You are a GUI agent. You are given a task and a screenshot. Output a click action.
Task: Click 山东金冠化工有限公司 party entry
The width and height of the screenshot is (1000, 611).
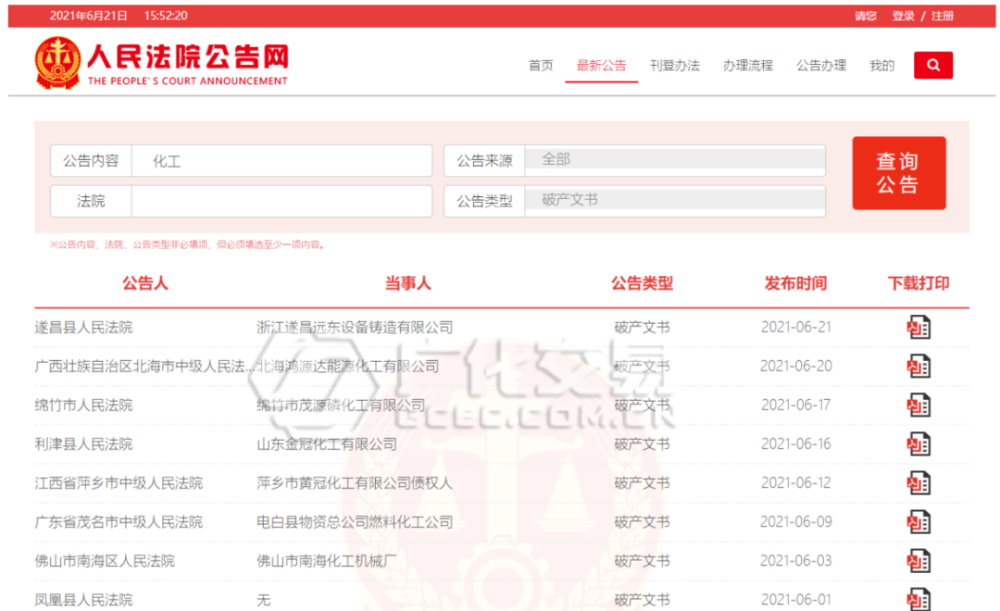[x=327, y=444]
